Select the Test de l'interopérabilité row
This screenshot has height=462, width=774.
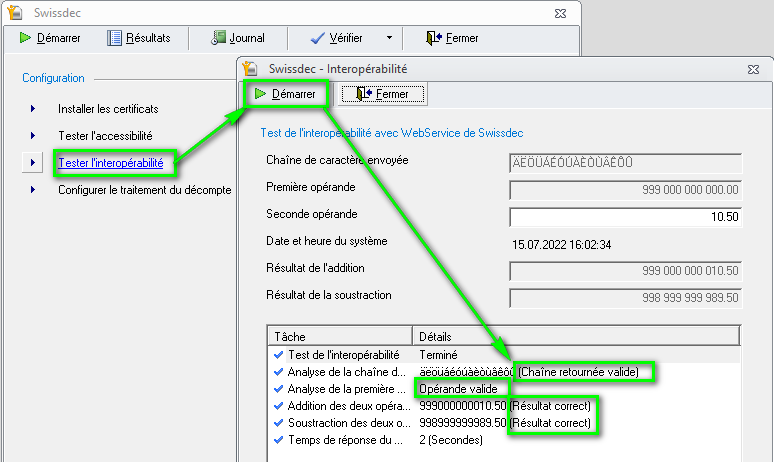coord(504,355)
